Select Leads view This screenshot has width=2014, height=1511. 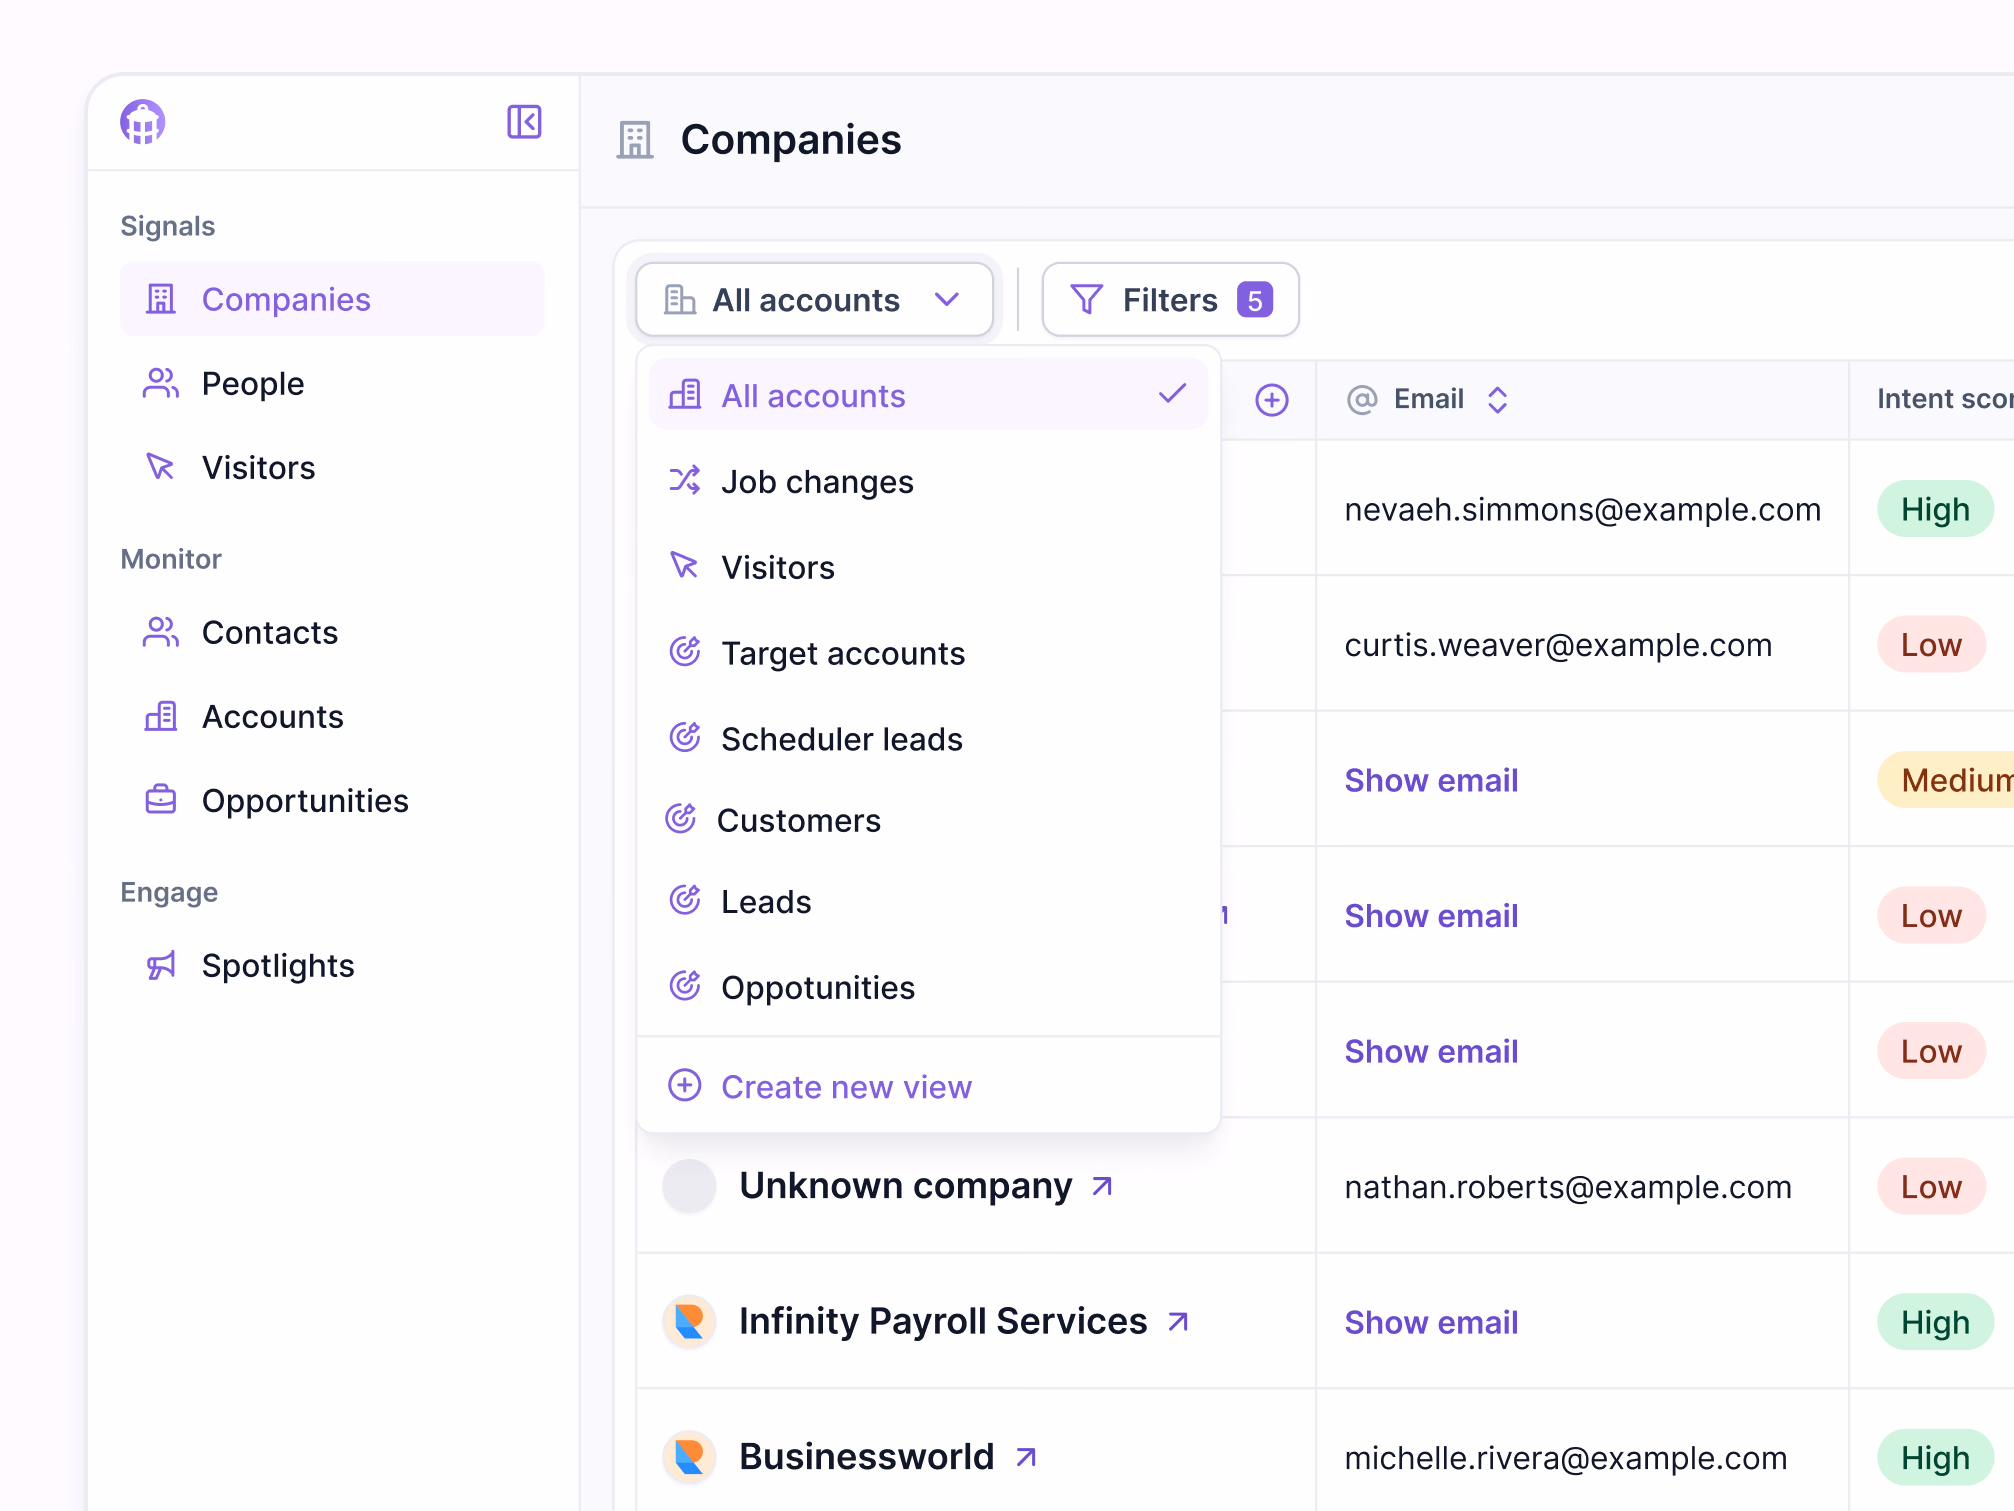pos(928,901)
